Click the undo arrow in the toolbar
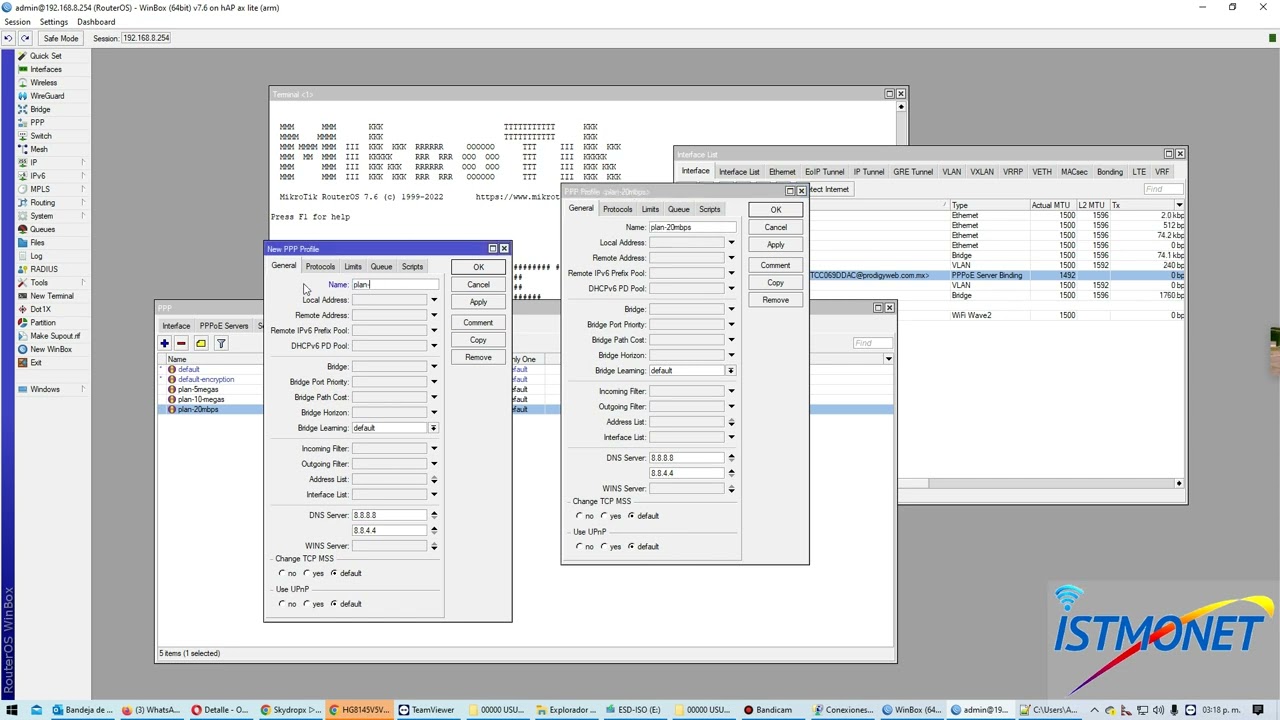 [x=9, y=38]
